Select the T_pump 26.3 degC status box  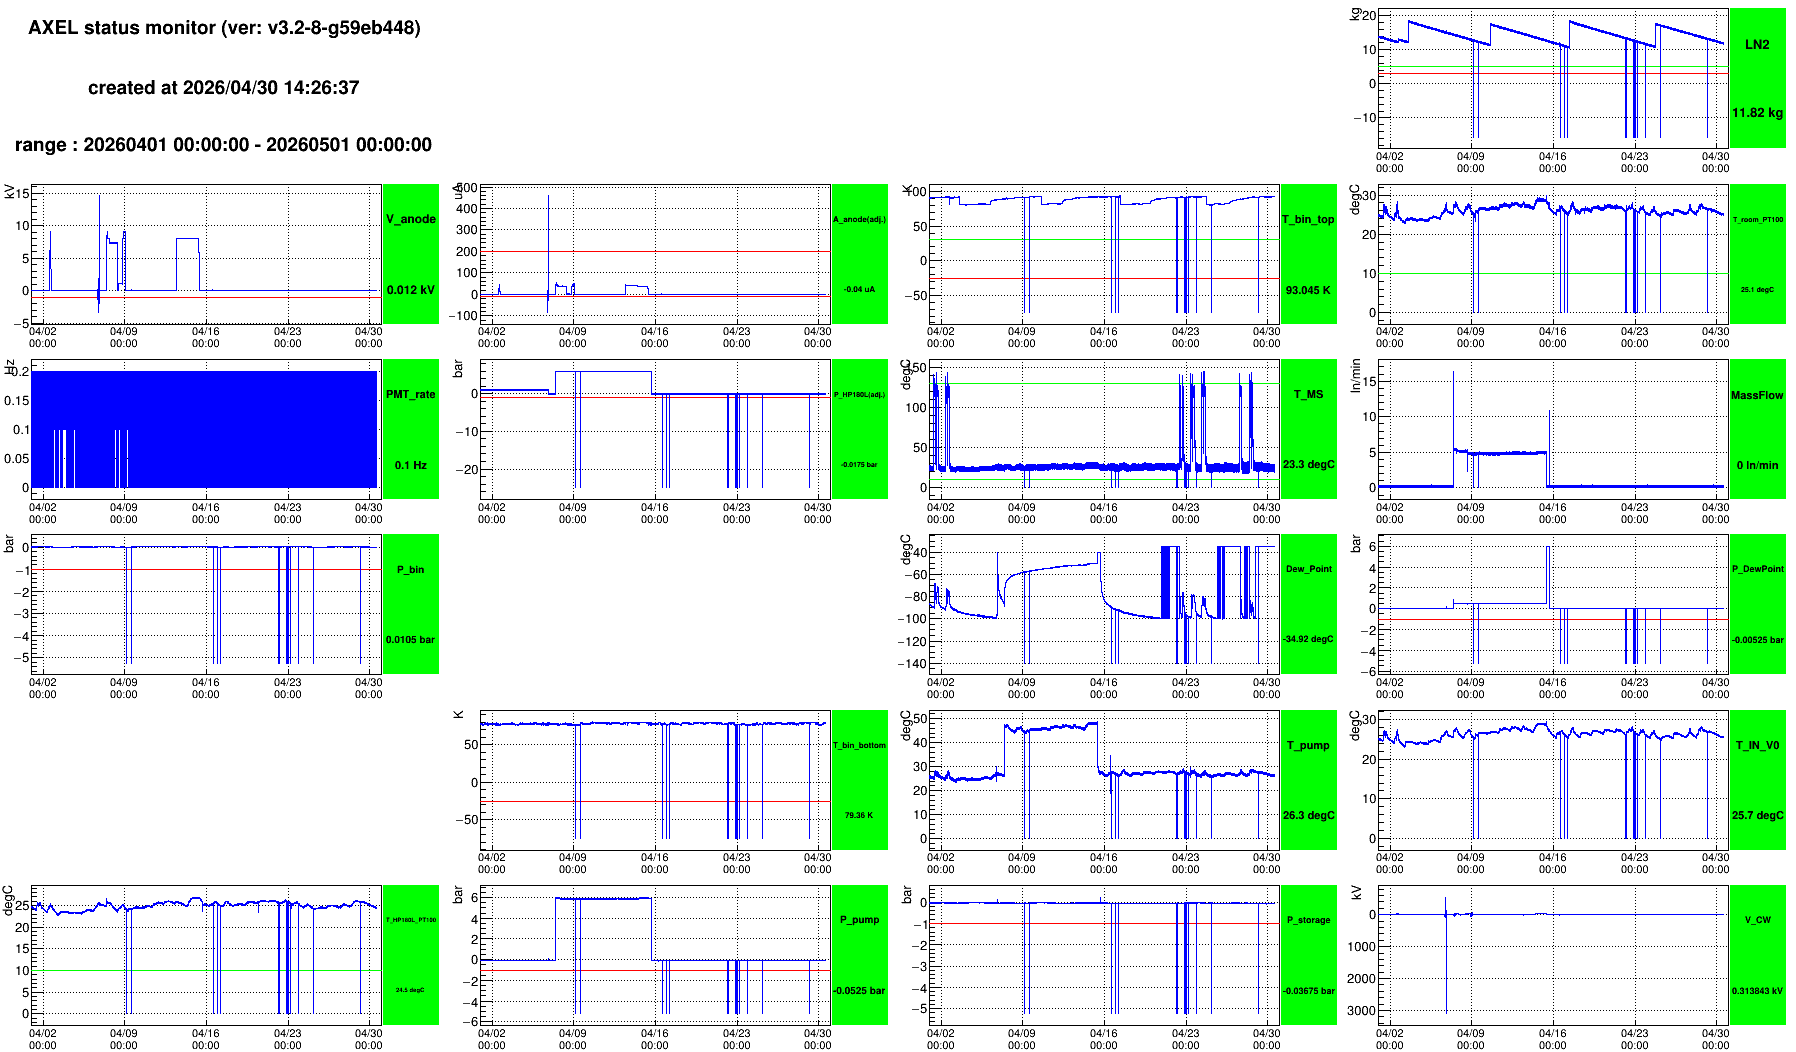[1308, 780]
